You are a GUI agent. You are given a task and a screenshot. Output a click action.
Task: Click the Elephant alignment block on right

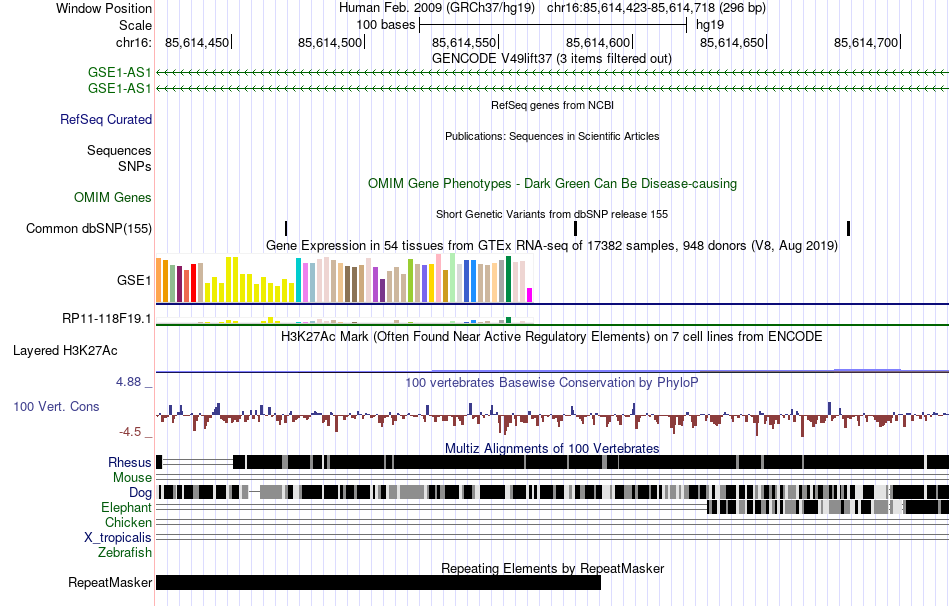828,507
